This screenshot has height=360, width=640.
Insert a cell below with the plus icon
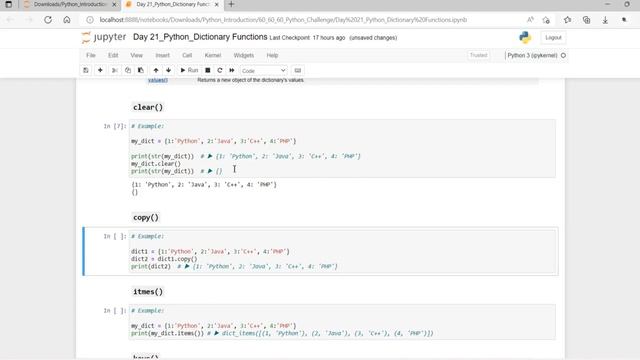click(x=100, y=70)
